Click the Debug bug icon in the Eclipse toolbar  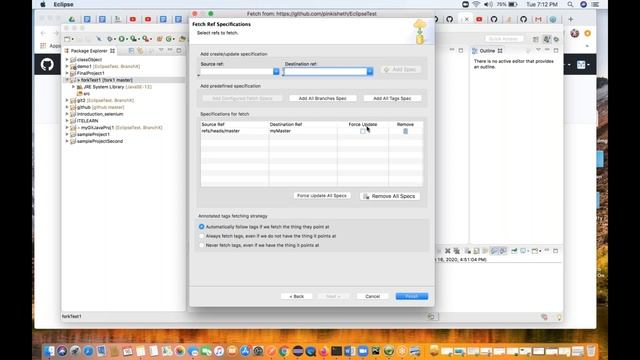point(109,39)
